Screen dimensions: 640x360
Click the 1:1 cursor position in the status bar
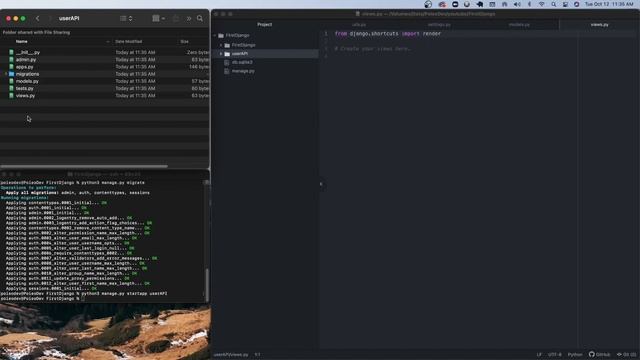258,355
